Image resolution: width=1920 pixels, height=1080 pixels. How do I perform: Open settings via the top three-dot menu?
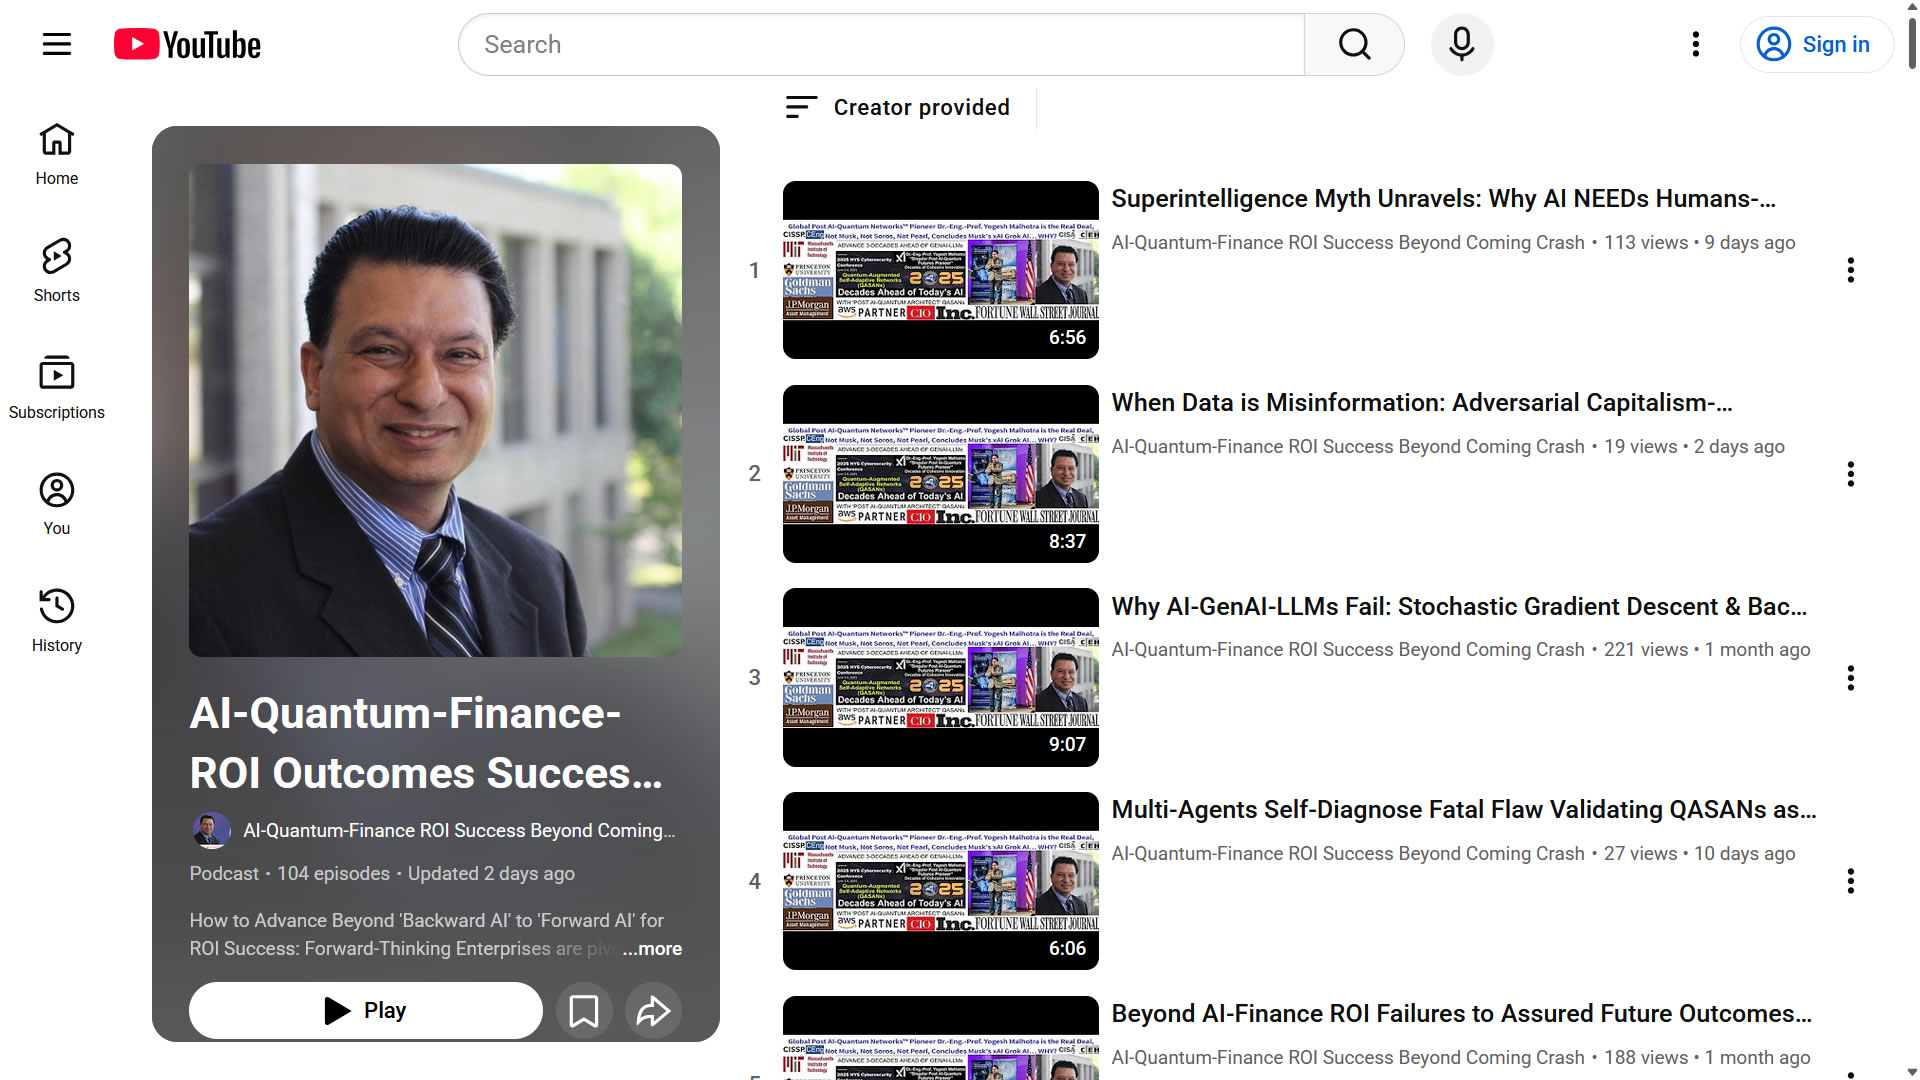(x=1695, y=44)
